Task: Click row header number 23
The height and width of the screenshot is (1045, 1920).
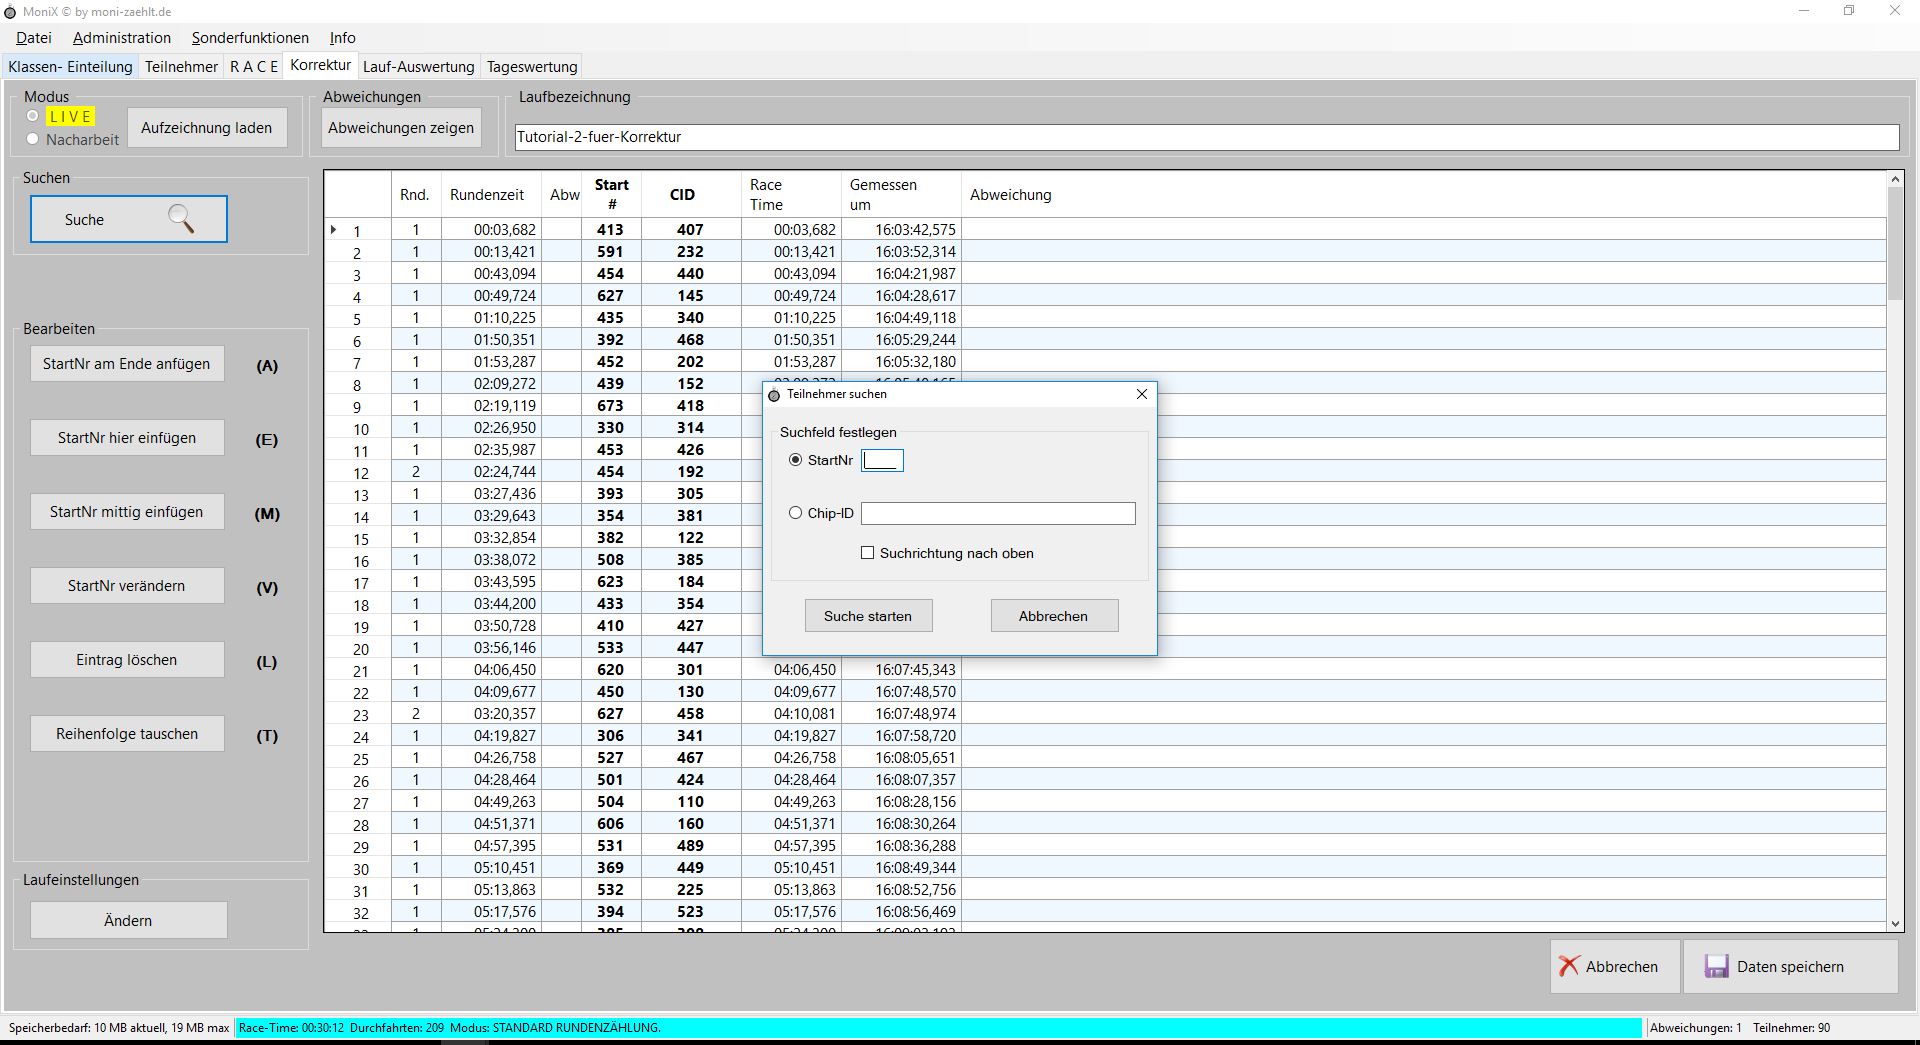Action: (360, 715)
